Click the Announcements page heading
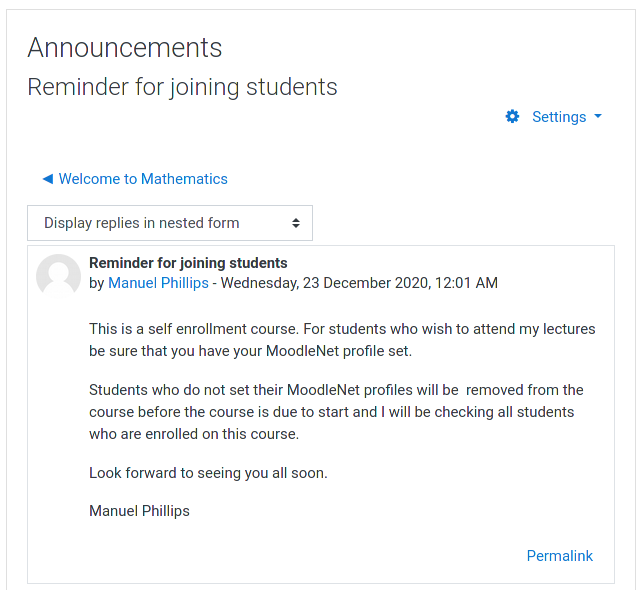639x590 pixels. (125, 48)
